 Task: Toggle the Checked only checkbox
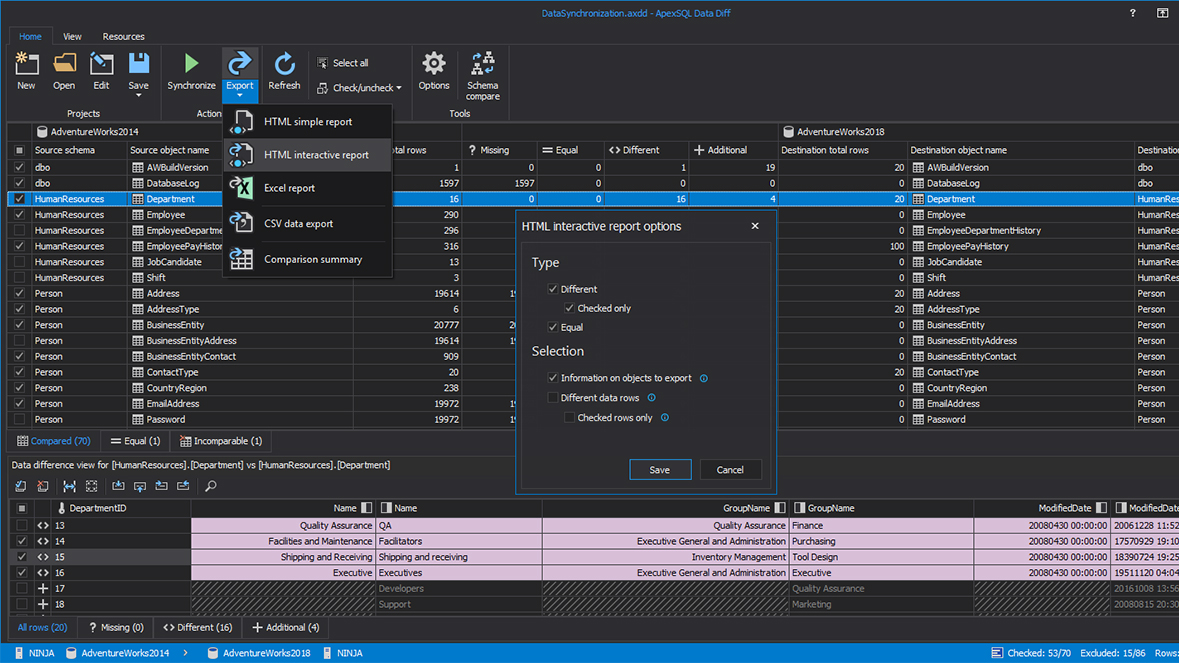point(569,308)
